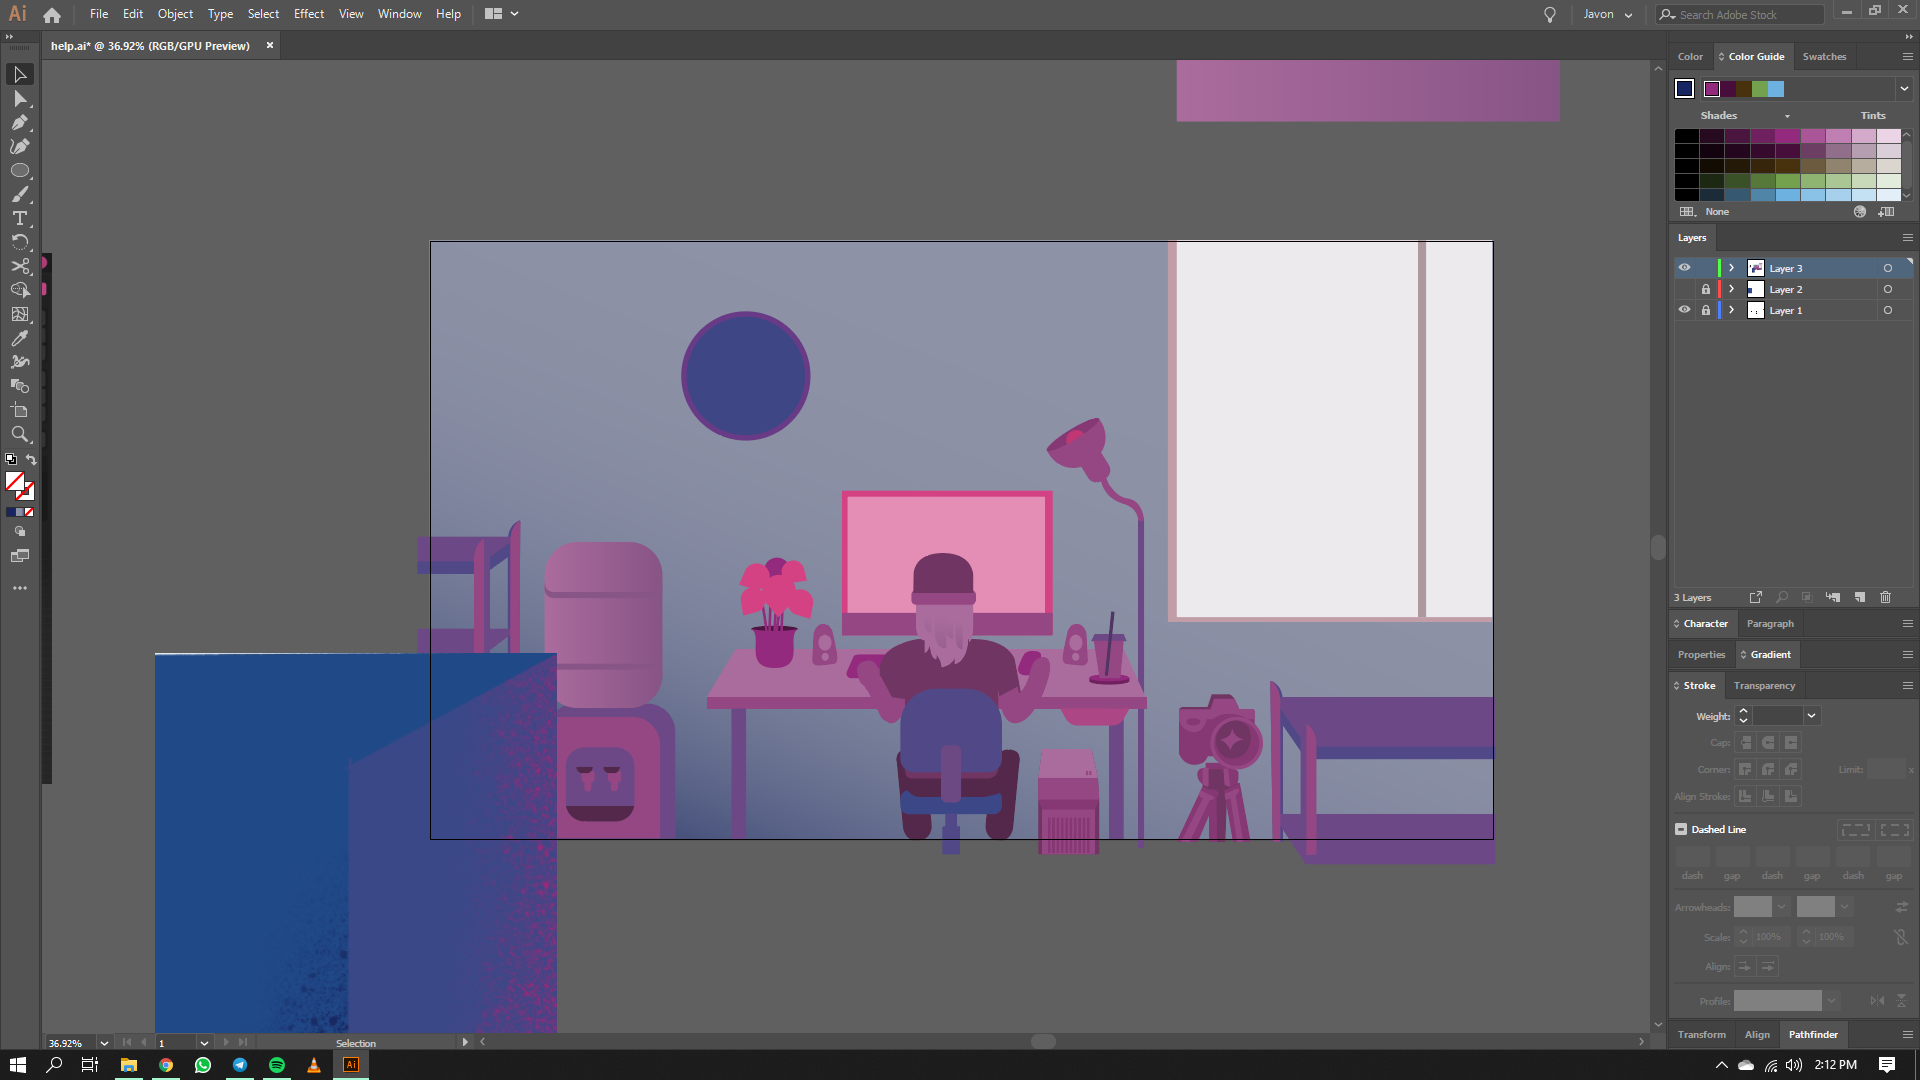Image resolution: width=1920 pixels, height=1080 pixels.
Task: Select the Pen tool
Action: [20, 123]
